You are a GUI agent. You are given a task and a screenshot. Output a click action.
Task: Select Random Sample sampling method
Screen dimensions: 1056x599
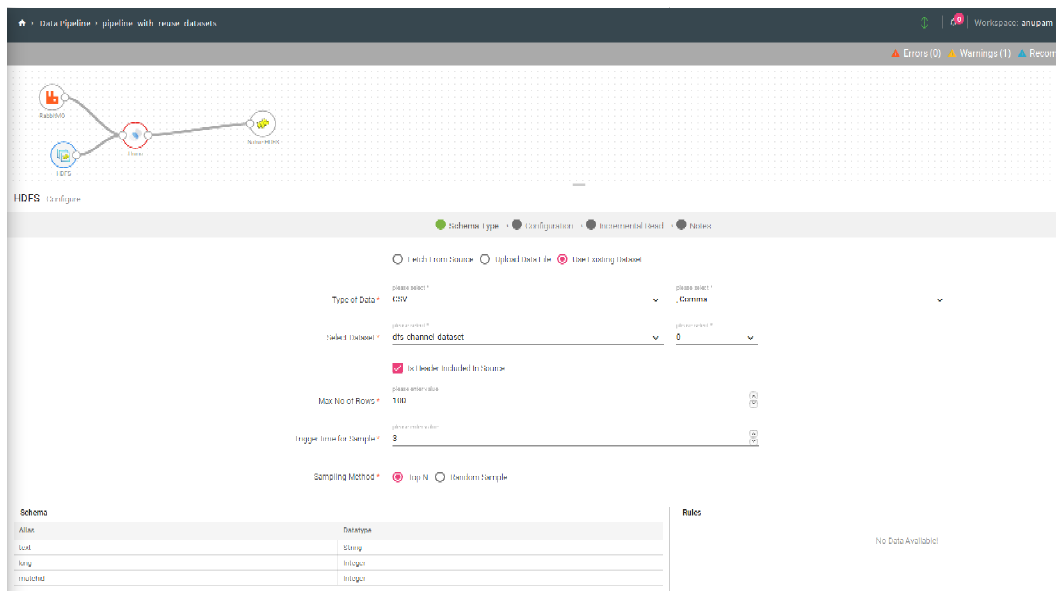click(440, 477)
